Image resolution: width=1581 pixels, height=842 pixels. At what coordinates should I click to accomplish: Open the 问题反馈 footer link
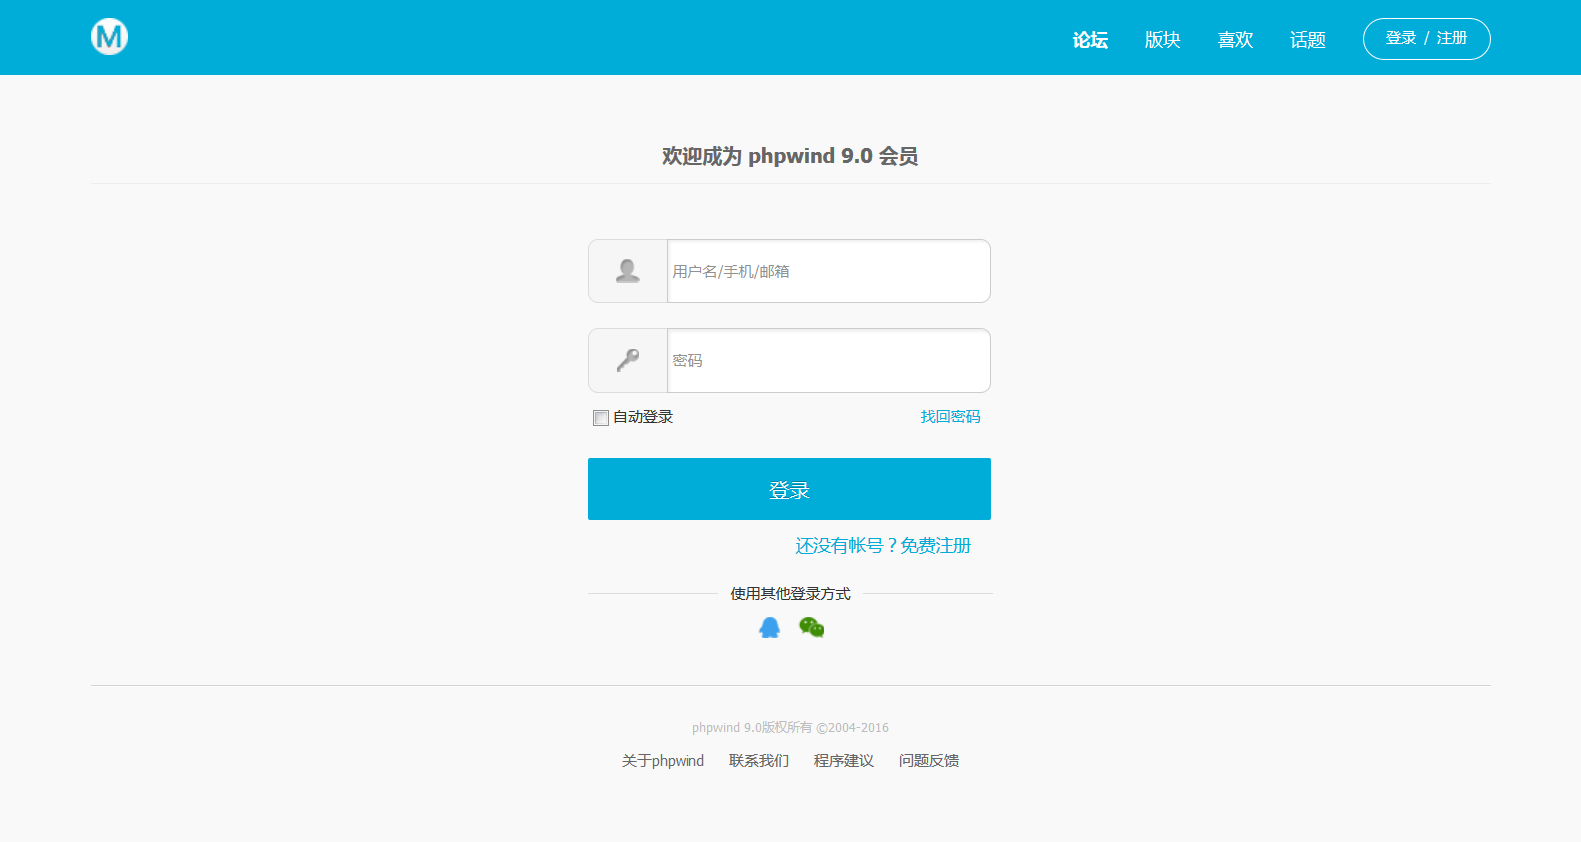929,761
